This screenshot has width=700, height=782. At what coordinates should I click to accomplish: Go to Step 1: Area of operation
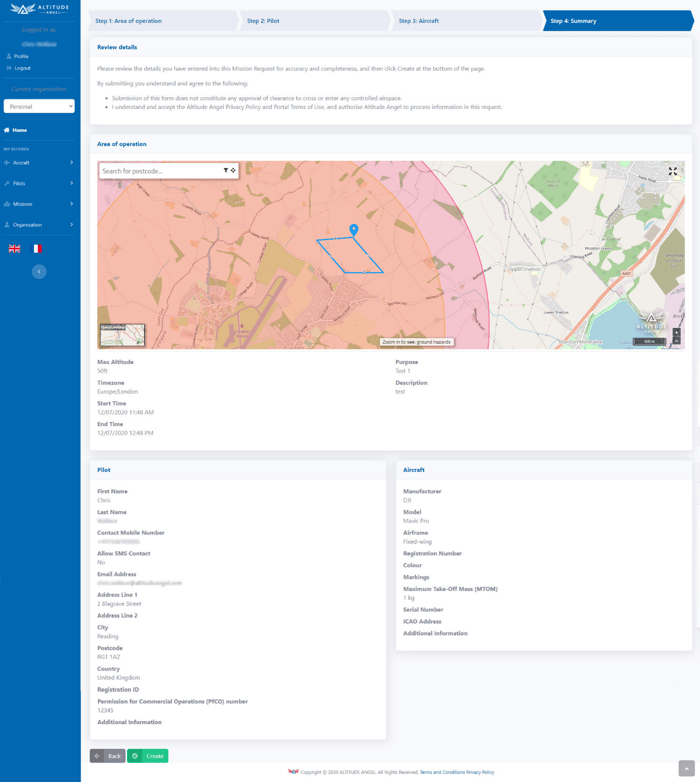point(164,21)
